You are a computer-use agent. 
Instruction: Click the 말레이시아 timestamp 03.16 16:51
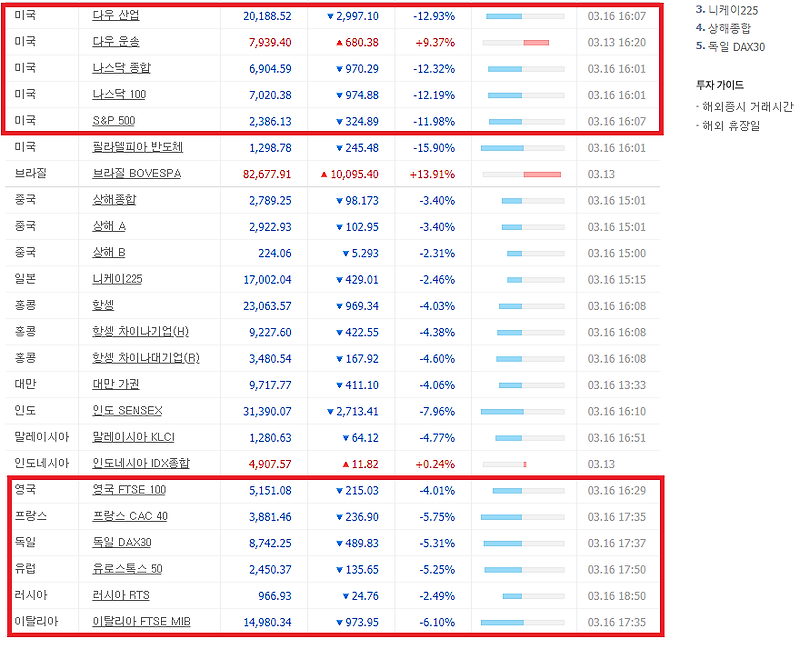617,438
